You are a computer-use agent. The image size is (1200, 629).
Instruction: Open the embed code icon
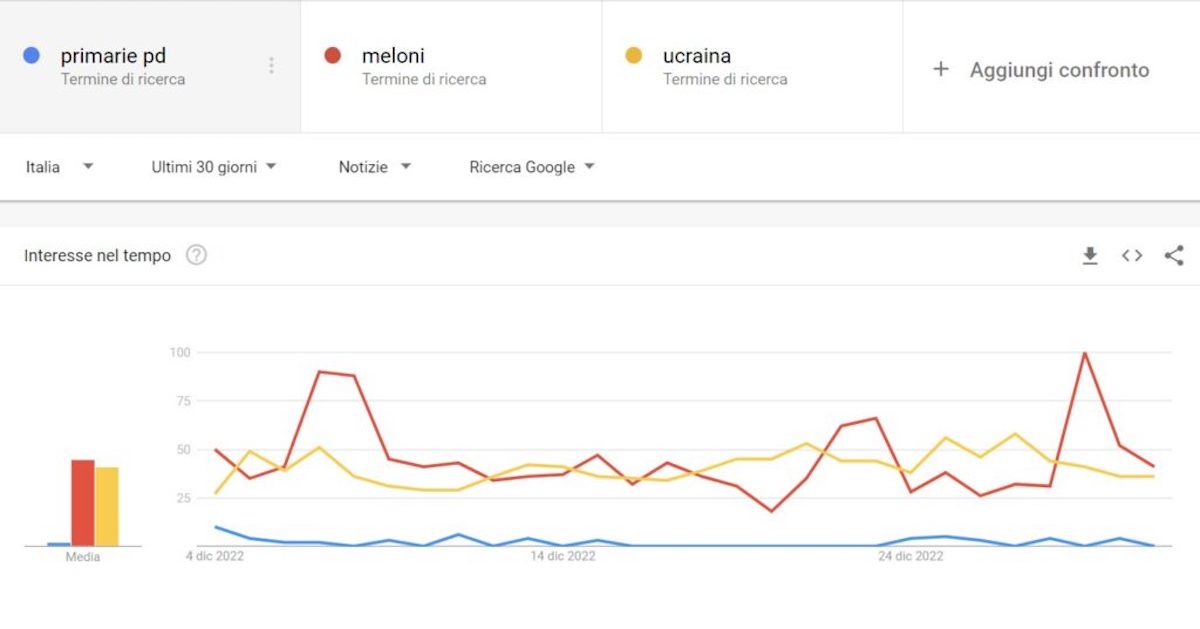coord(1132,256)
